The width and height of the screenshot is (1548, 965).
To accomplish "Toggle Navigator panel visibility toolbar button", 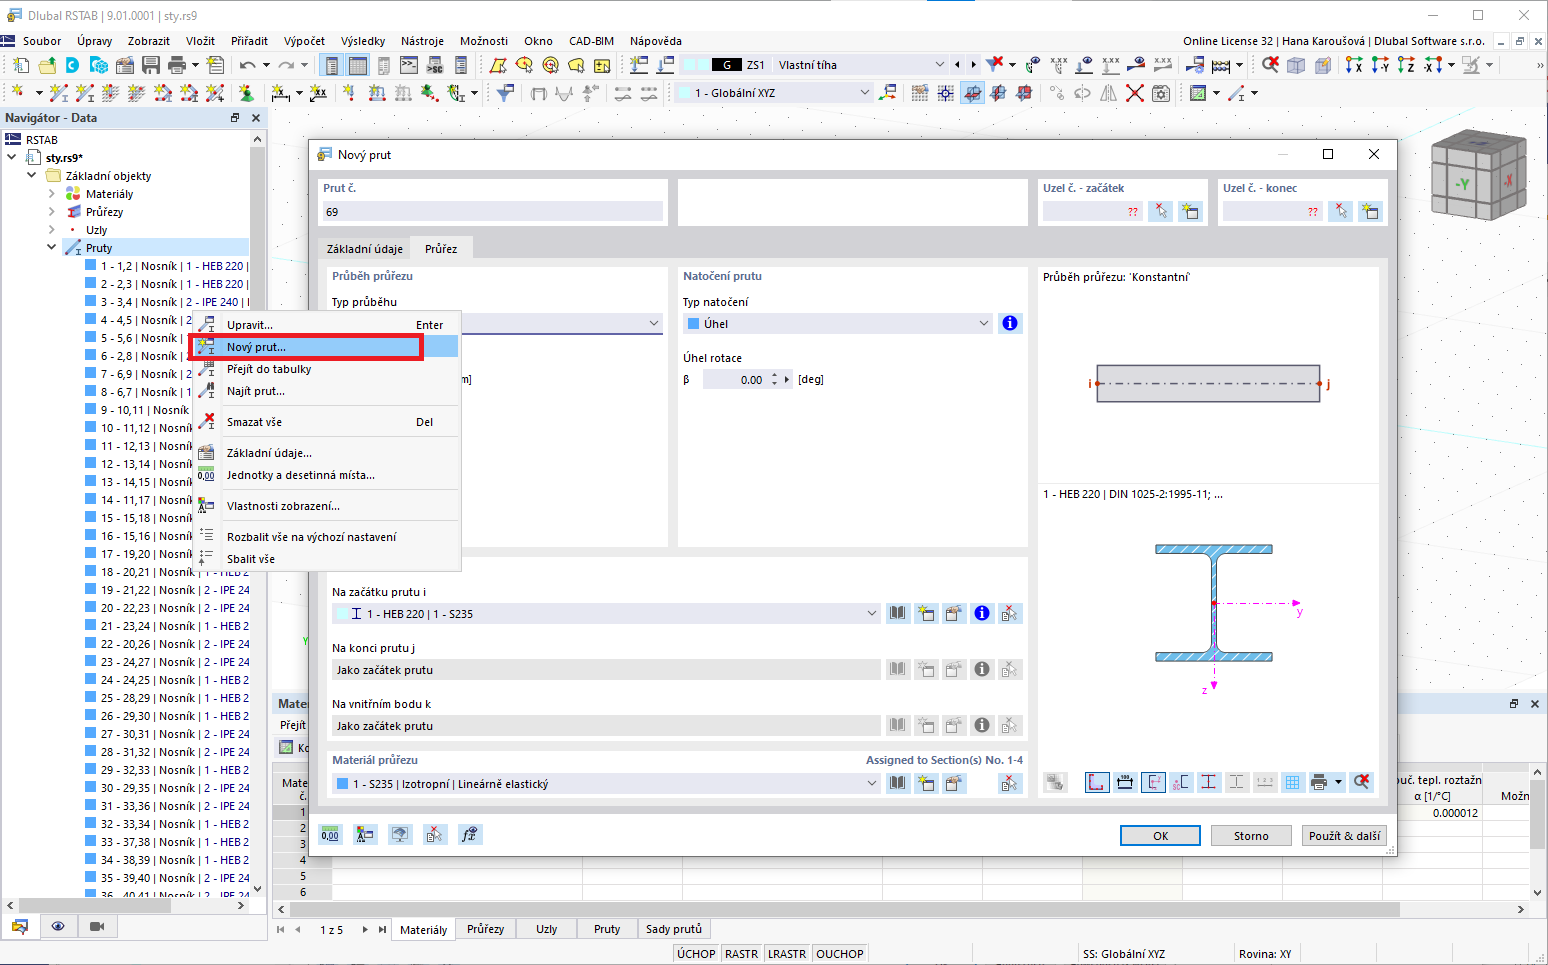I will click(331, 65).
